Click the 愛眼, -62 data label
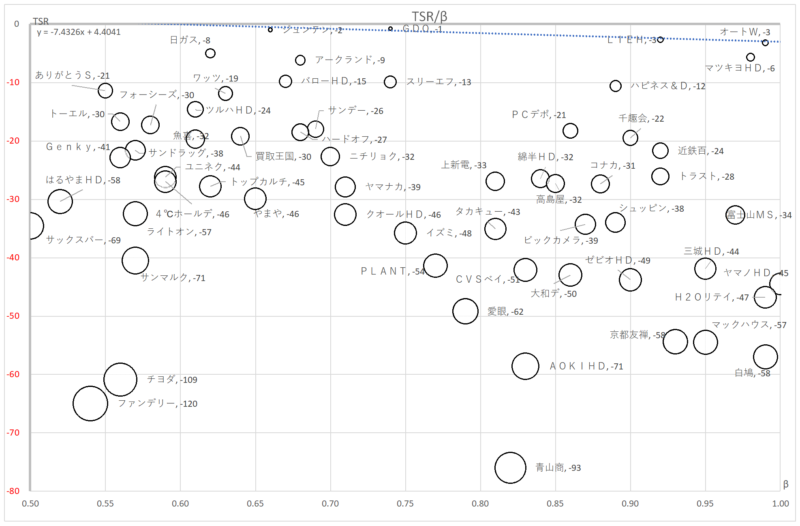Image resolution: width=800 pixels, height=526 pixels. [x=505, y=312]
